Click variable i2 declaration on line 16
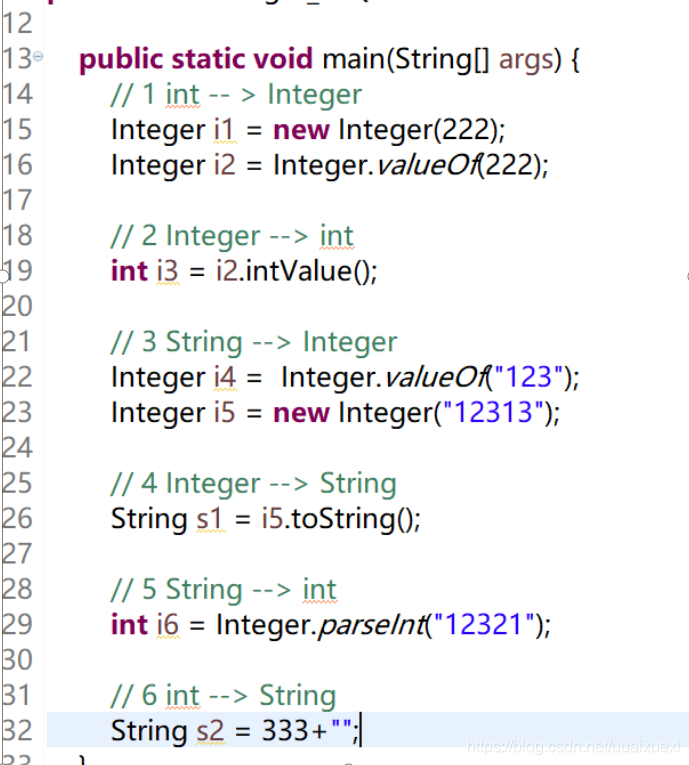The width and height of the screenshot is (689, 765). coord(224,165)
